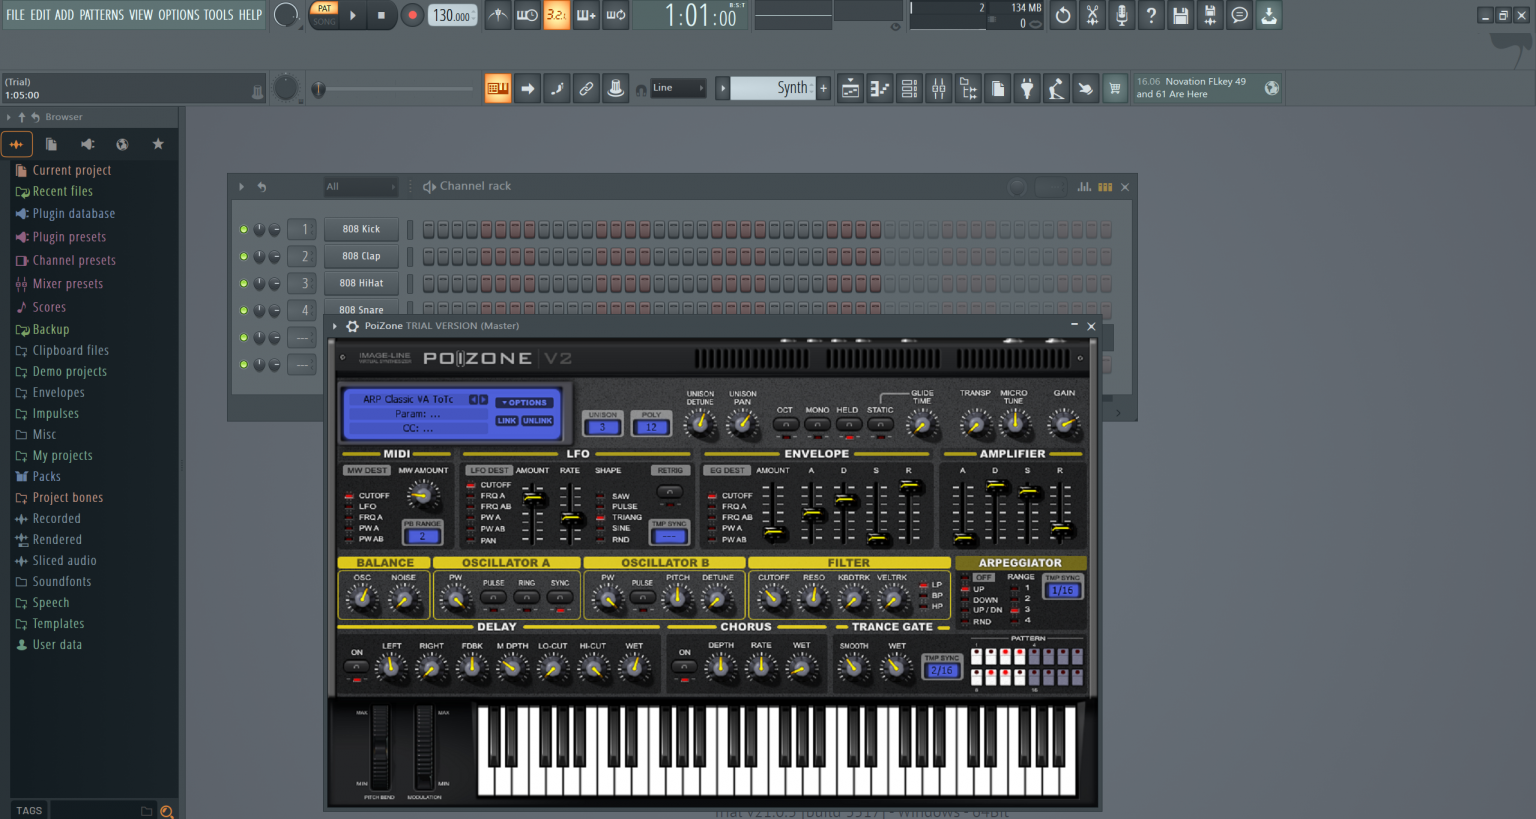1536x819 pixels.
Task: Mute the 808 Kick channel
Action: click(243, 229)
